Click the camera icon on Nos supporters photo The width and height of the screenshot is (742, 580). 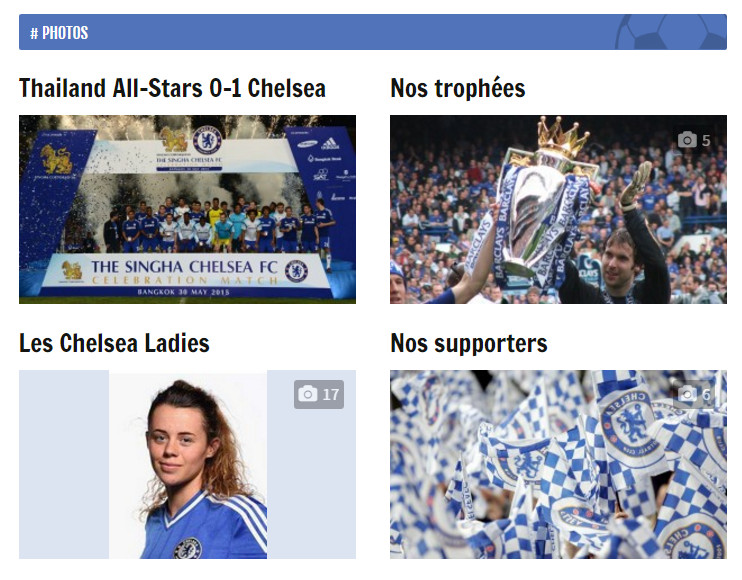point(687,394)
